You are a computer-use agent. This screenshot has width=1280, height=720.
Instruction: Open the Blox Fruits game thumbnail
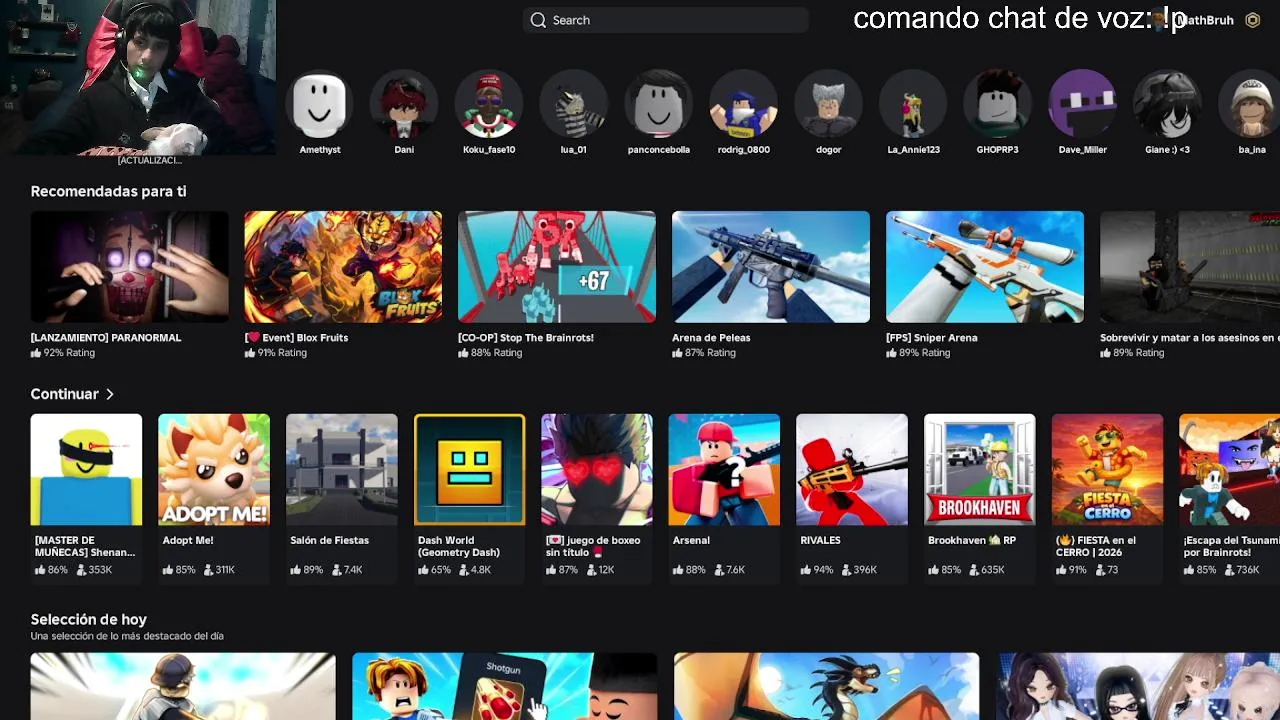coord(343,267)
